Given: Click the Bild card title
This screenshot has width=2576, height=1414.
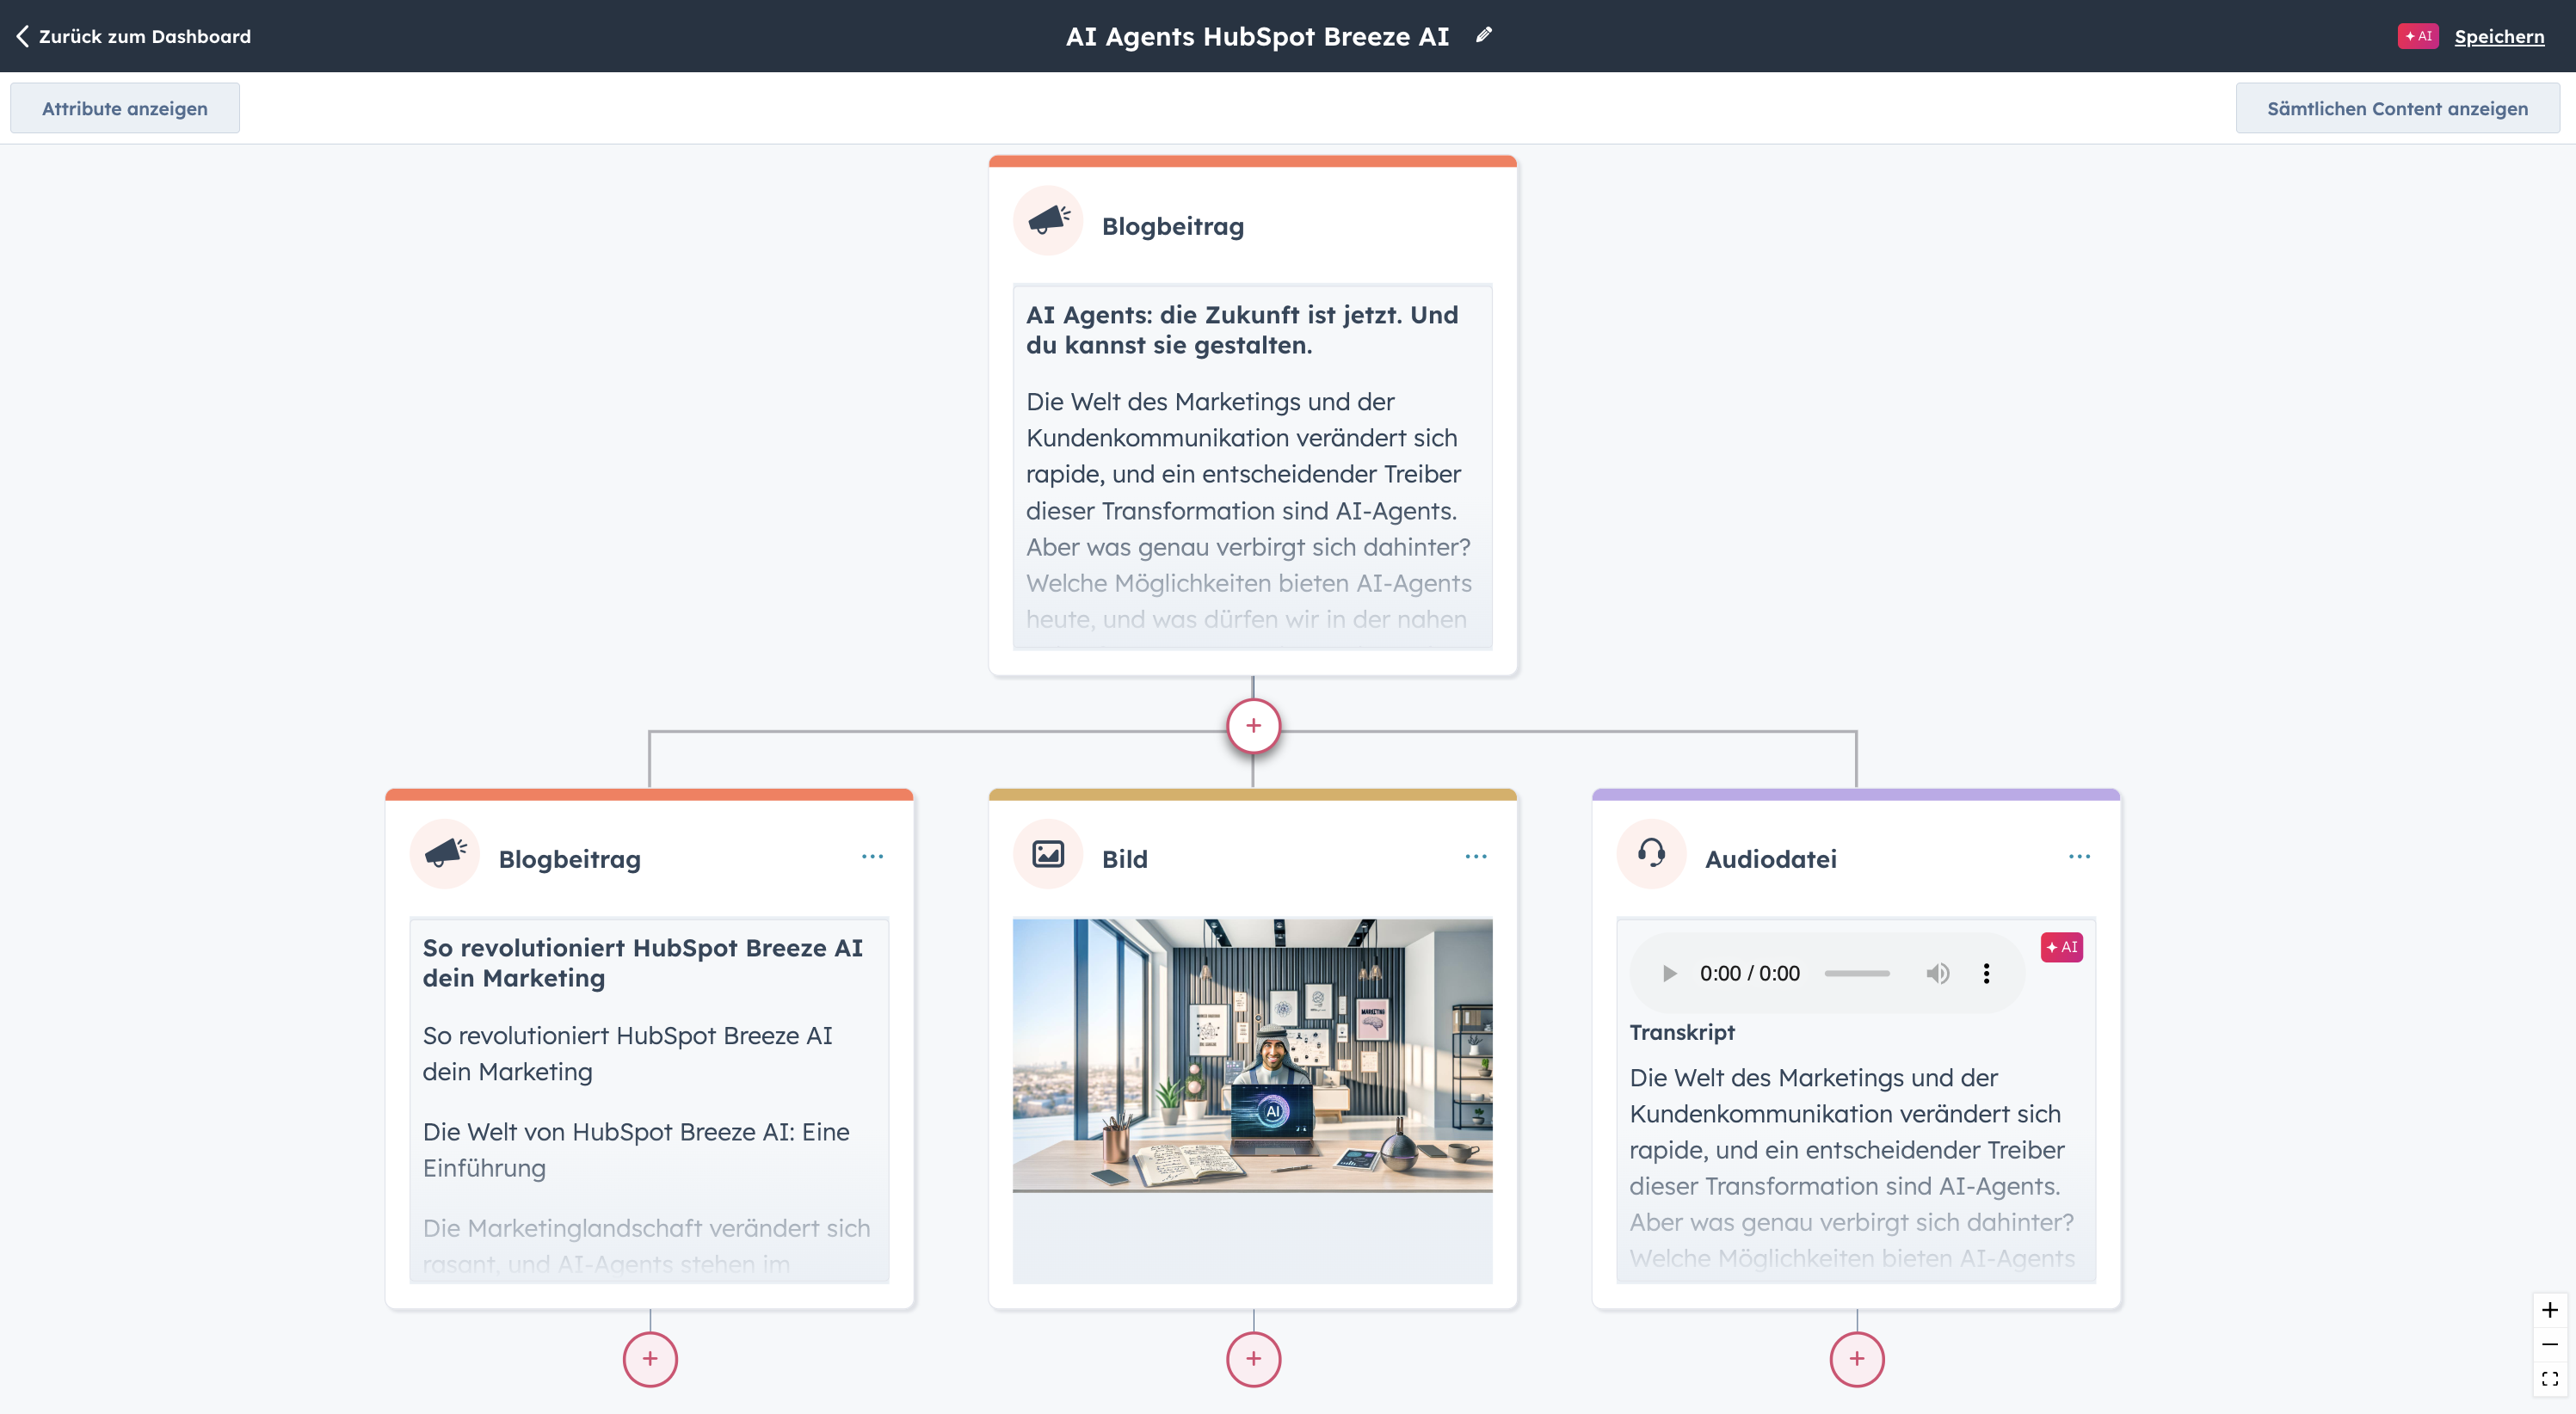Looking at the screenshot, I should (1125, 859).
